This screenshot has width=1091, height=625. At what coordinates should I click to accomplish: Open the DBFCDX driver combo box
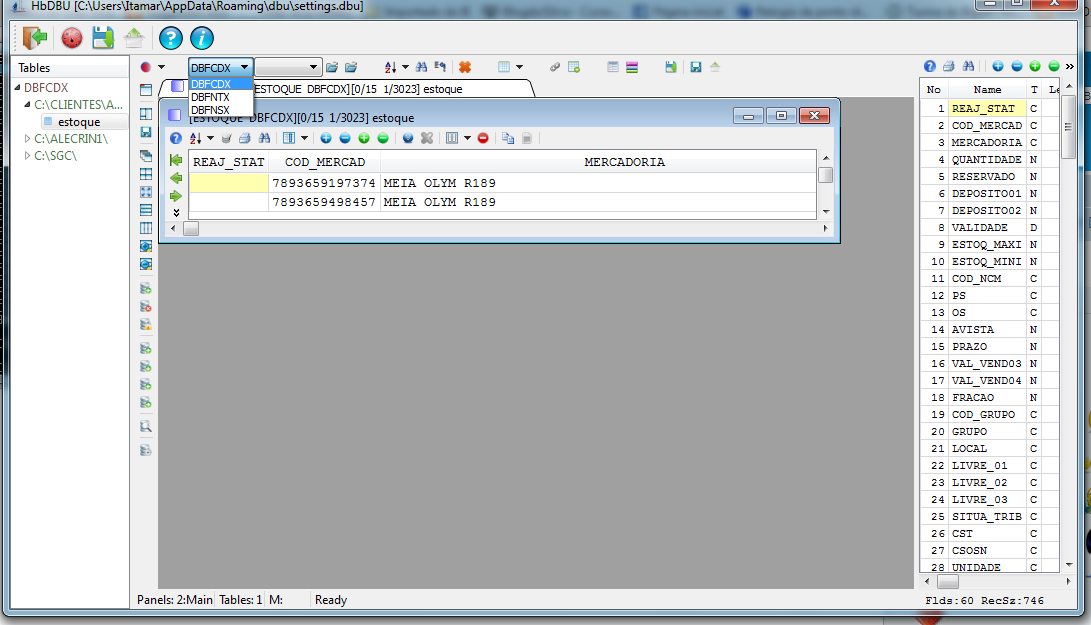pyautogui.click(x=220, y=68)
